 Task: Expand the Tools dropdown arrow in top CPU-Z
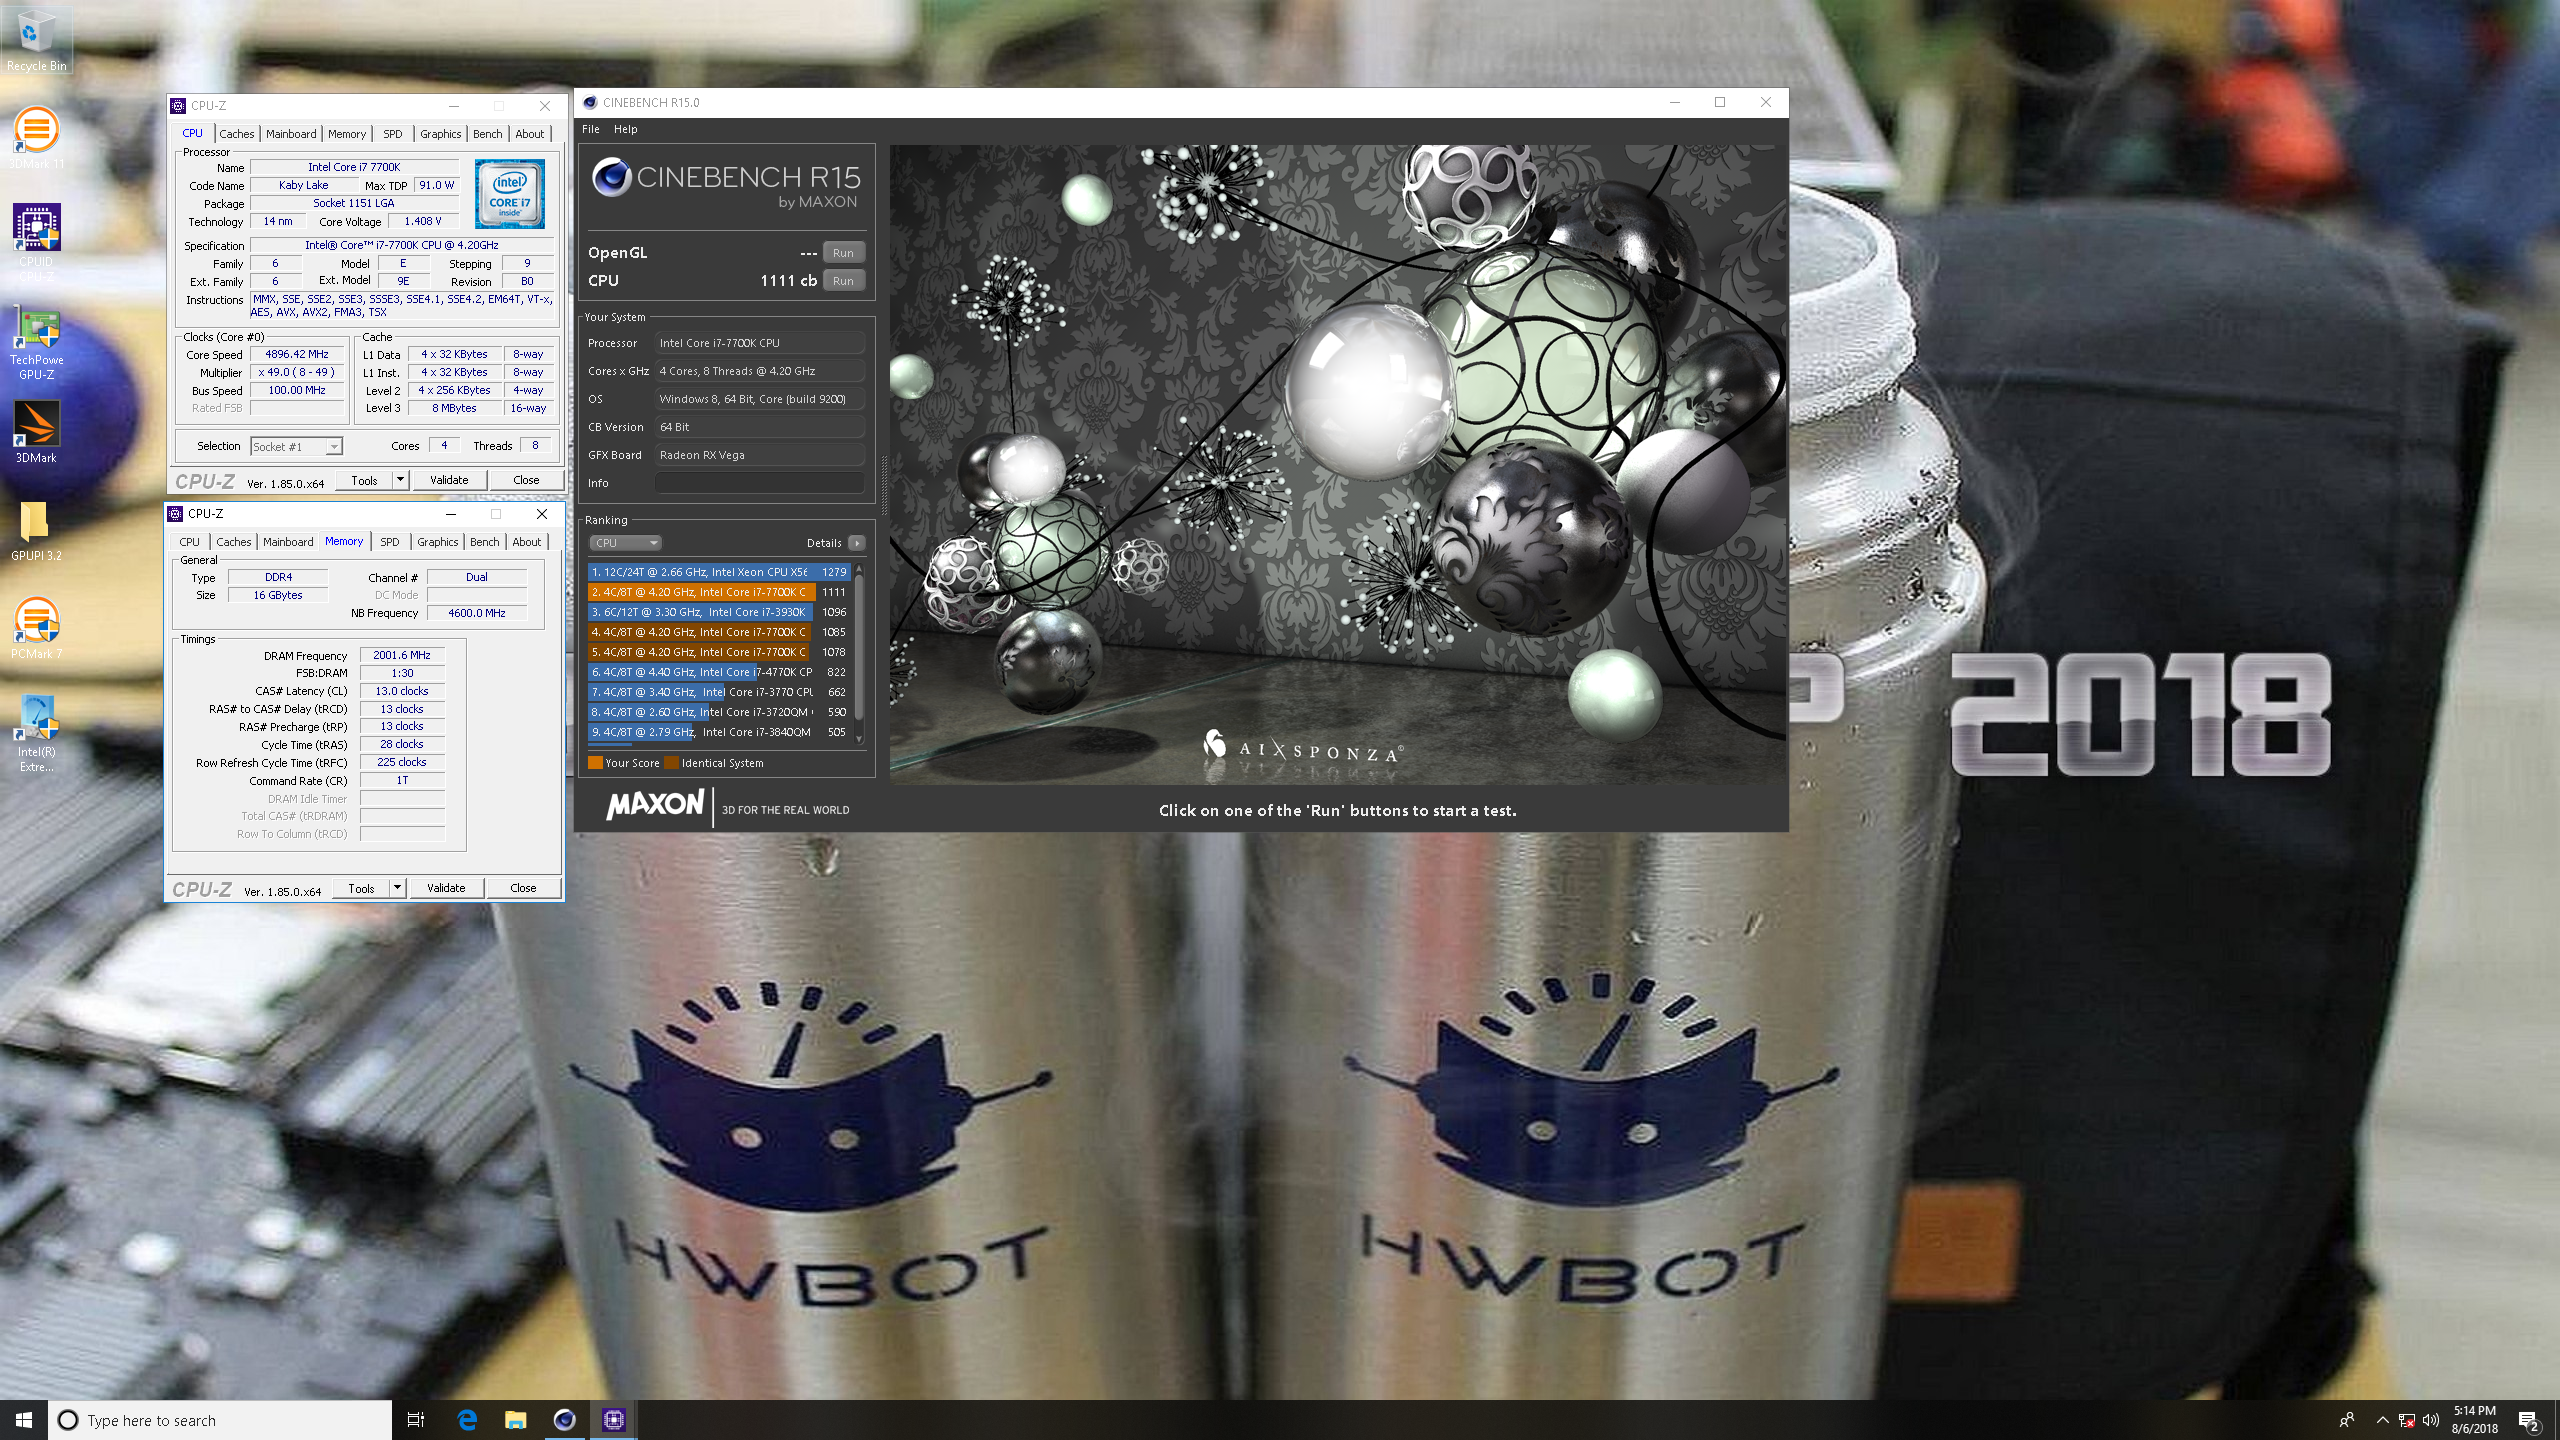tap(400, 480)
